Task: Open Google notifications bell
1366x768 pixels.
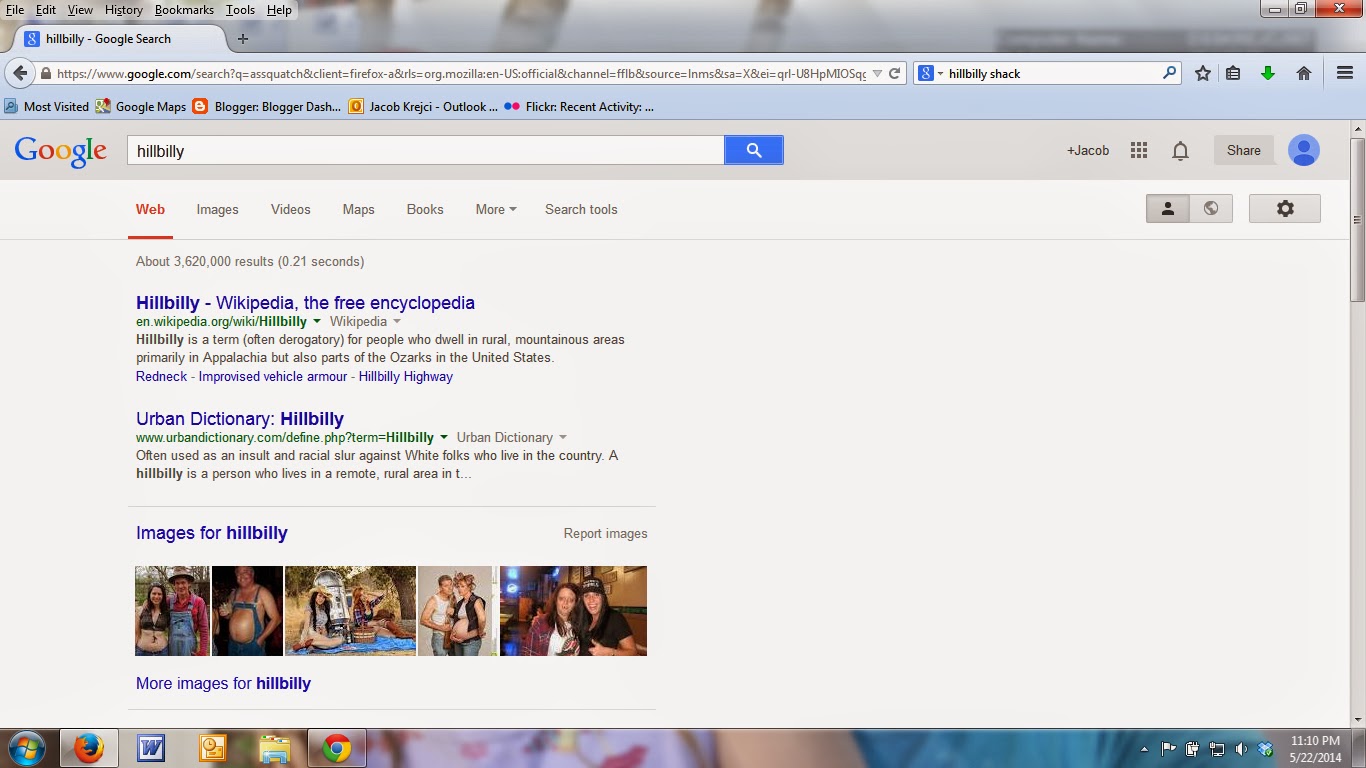Action: [1180, 150]
